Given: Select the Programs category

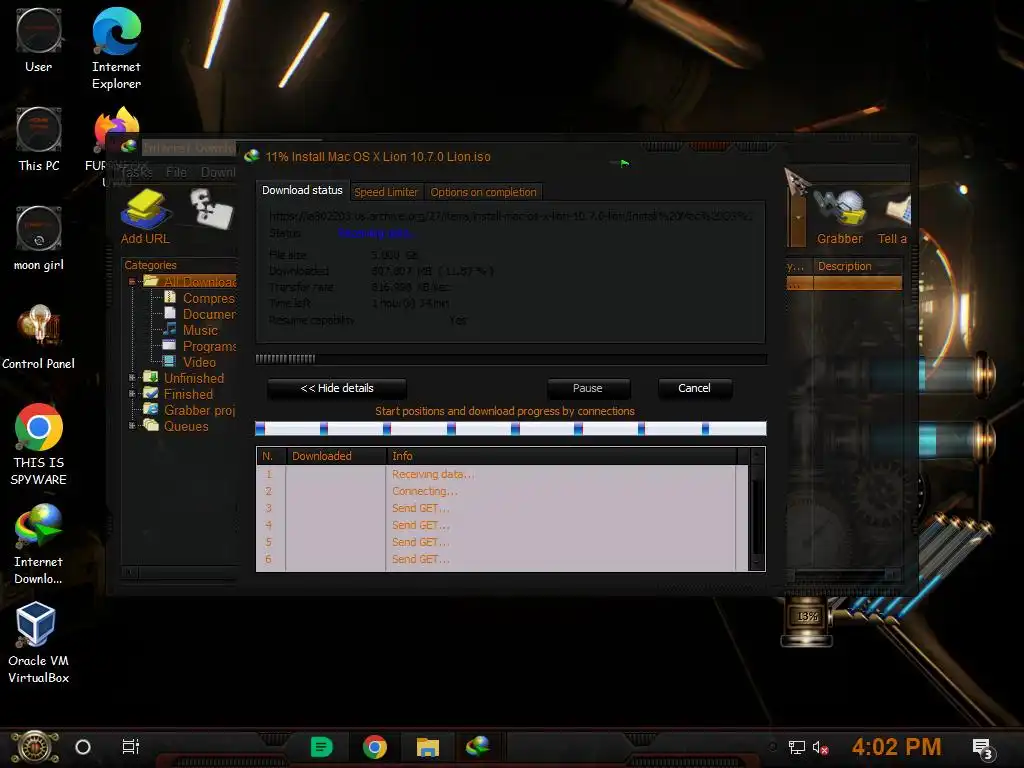Looking at the screenshot, I should click(199, 346).
